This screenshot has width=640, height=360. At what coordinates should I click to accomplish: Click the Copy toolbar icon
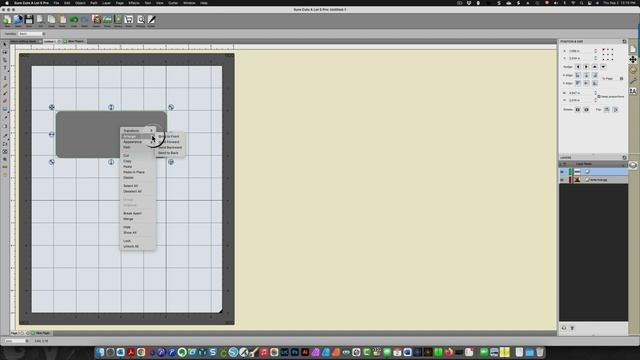[51, 20]
